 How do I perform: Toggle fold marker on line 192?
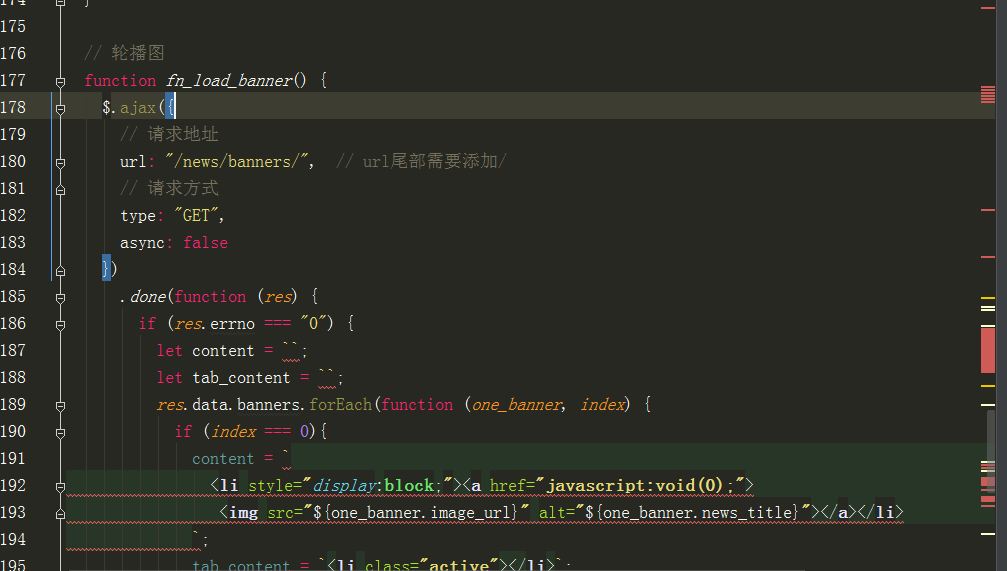[60, 487]
